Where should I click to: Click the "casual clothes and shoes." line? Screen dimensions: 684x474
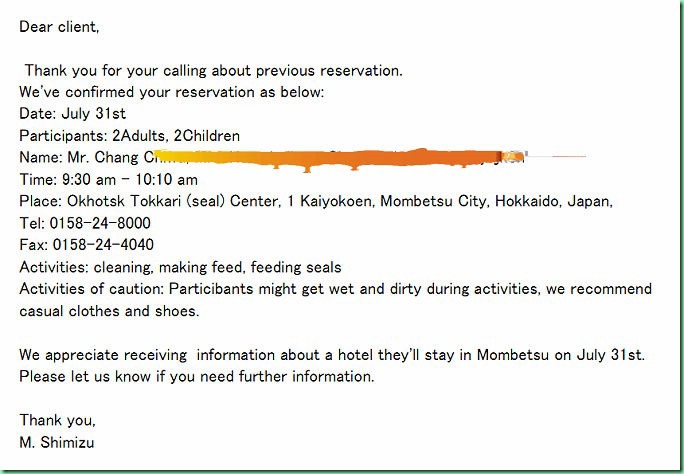(x=109, y=310)
